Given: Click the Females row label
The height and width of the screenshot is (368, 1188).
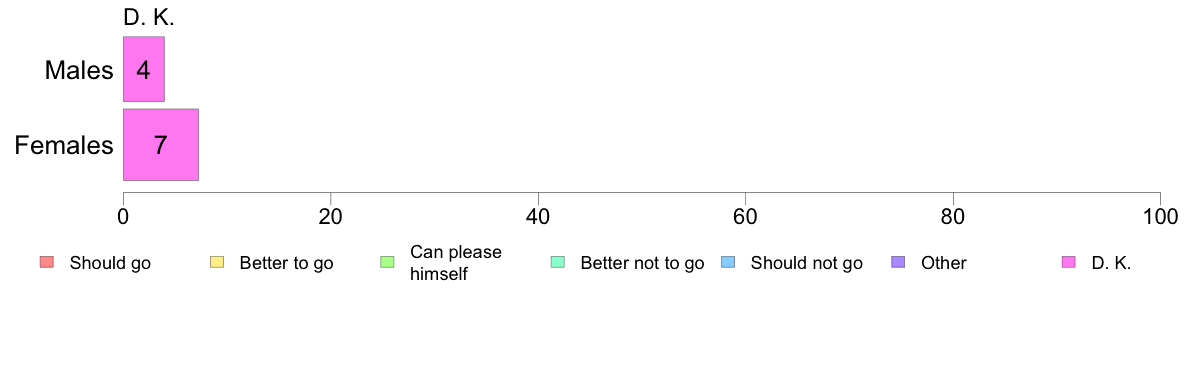Looking at the screenshot, I should tap(64, 145).
